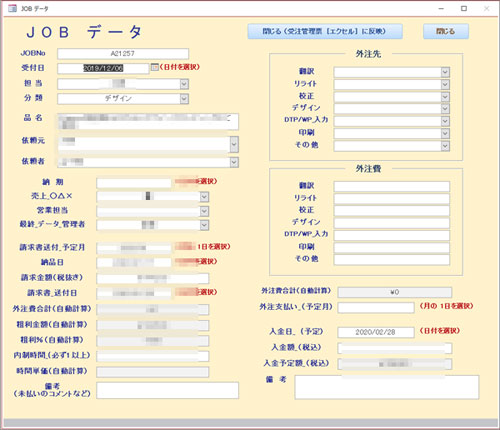
Task: Open 外注先 DTP/WP_入力 dropdown
Action: 445,121
